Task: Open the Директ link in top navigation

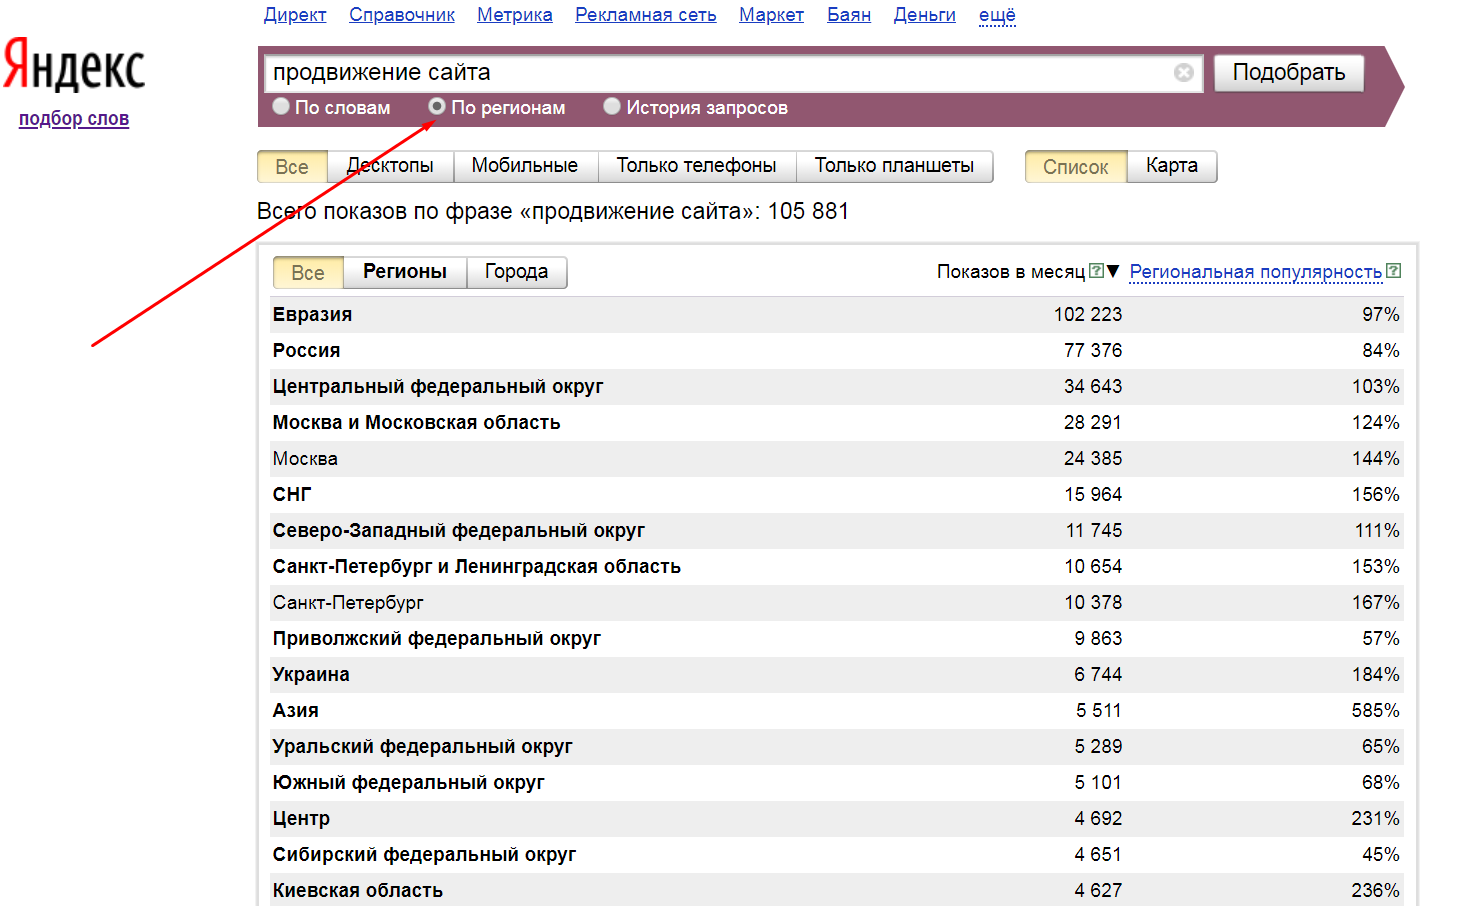Action: 294,15
